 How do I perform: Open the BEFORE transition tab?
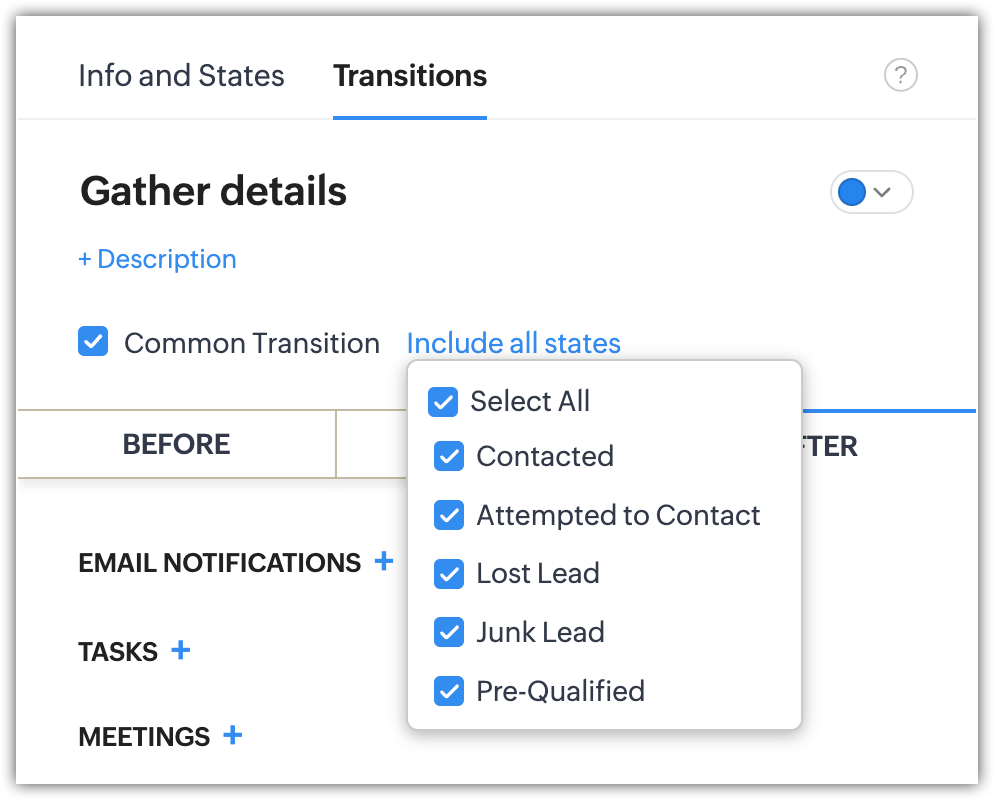coord(176,444)
